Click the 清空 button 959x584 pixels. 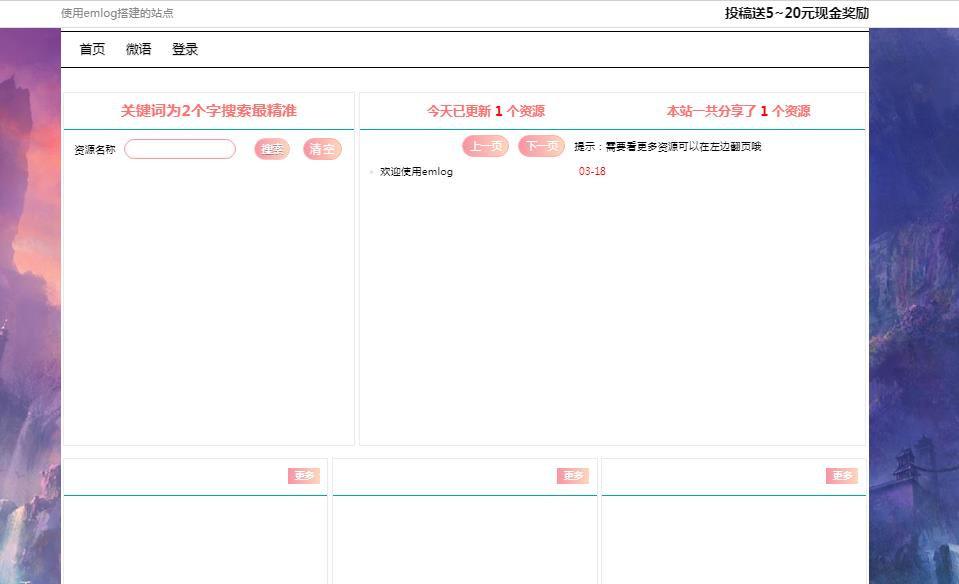click(x=322, y=149)
